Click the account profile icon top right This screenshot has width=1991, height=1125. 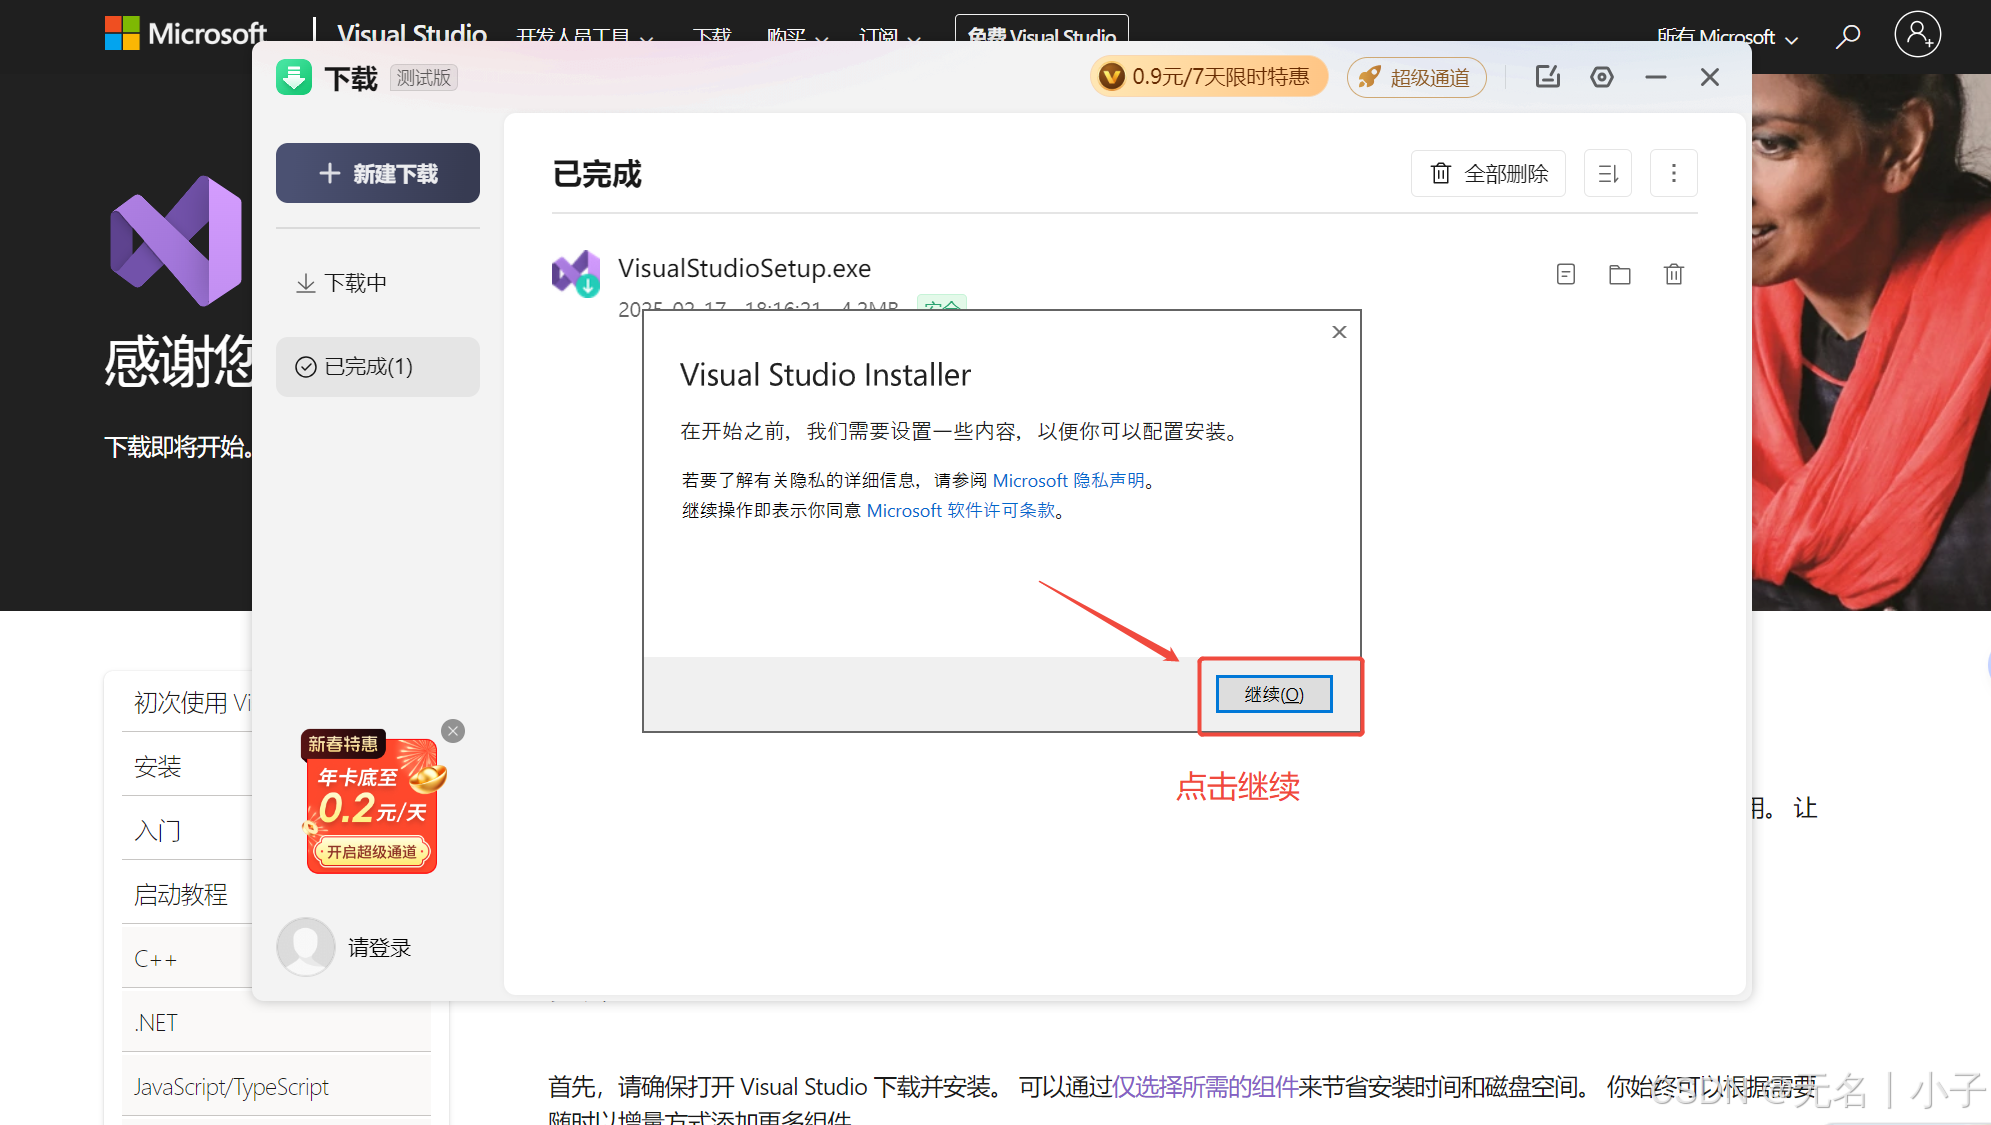point(1917,34)
